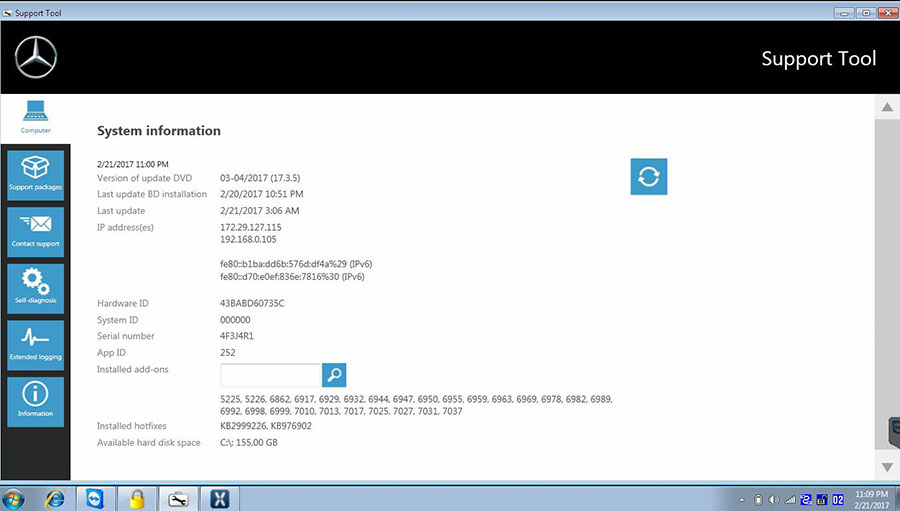Click the scrollbar up arrow
The image size is (900, 511).
tap(887, 107)
